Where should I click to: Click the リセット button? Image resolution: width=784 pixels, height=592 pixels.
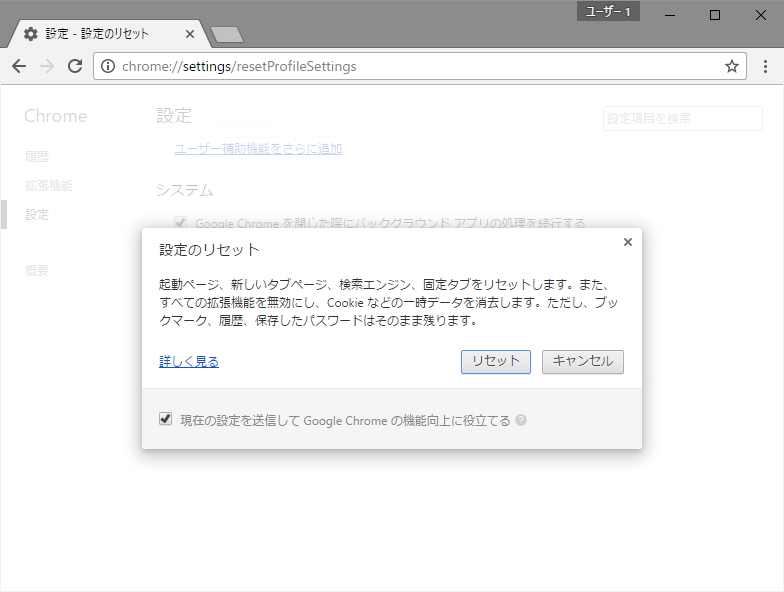pyautogui.click(x=496, y=362)
